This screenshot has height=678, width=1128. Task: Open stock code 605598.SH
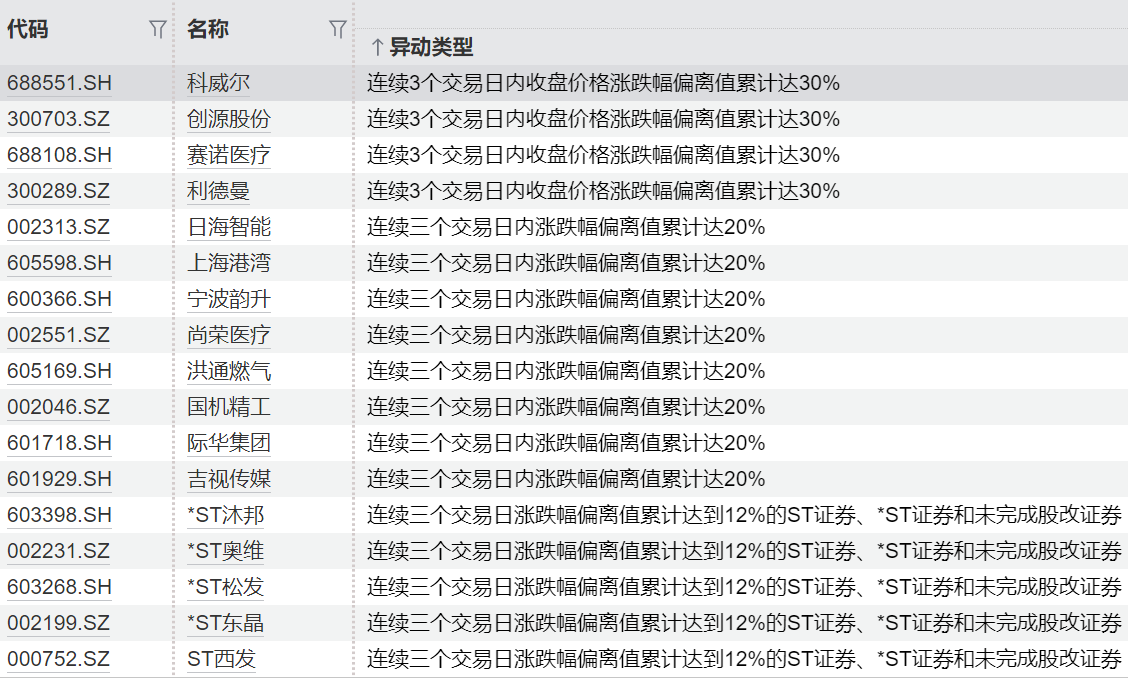59,263
